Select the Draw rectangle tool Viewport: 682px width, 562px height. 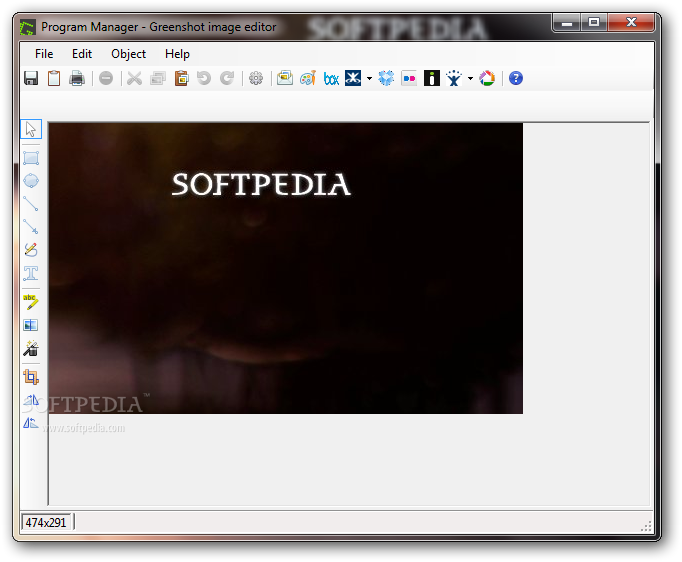[x=31, y=158]
